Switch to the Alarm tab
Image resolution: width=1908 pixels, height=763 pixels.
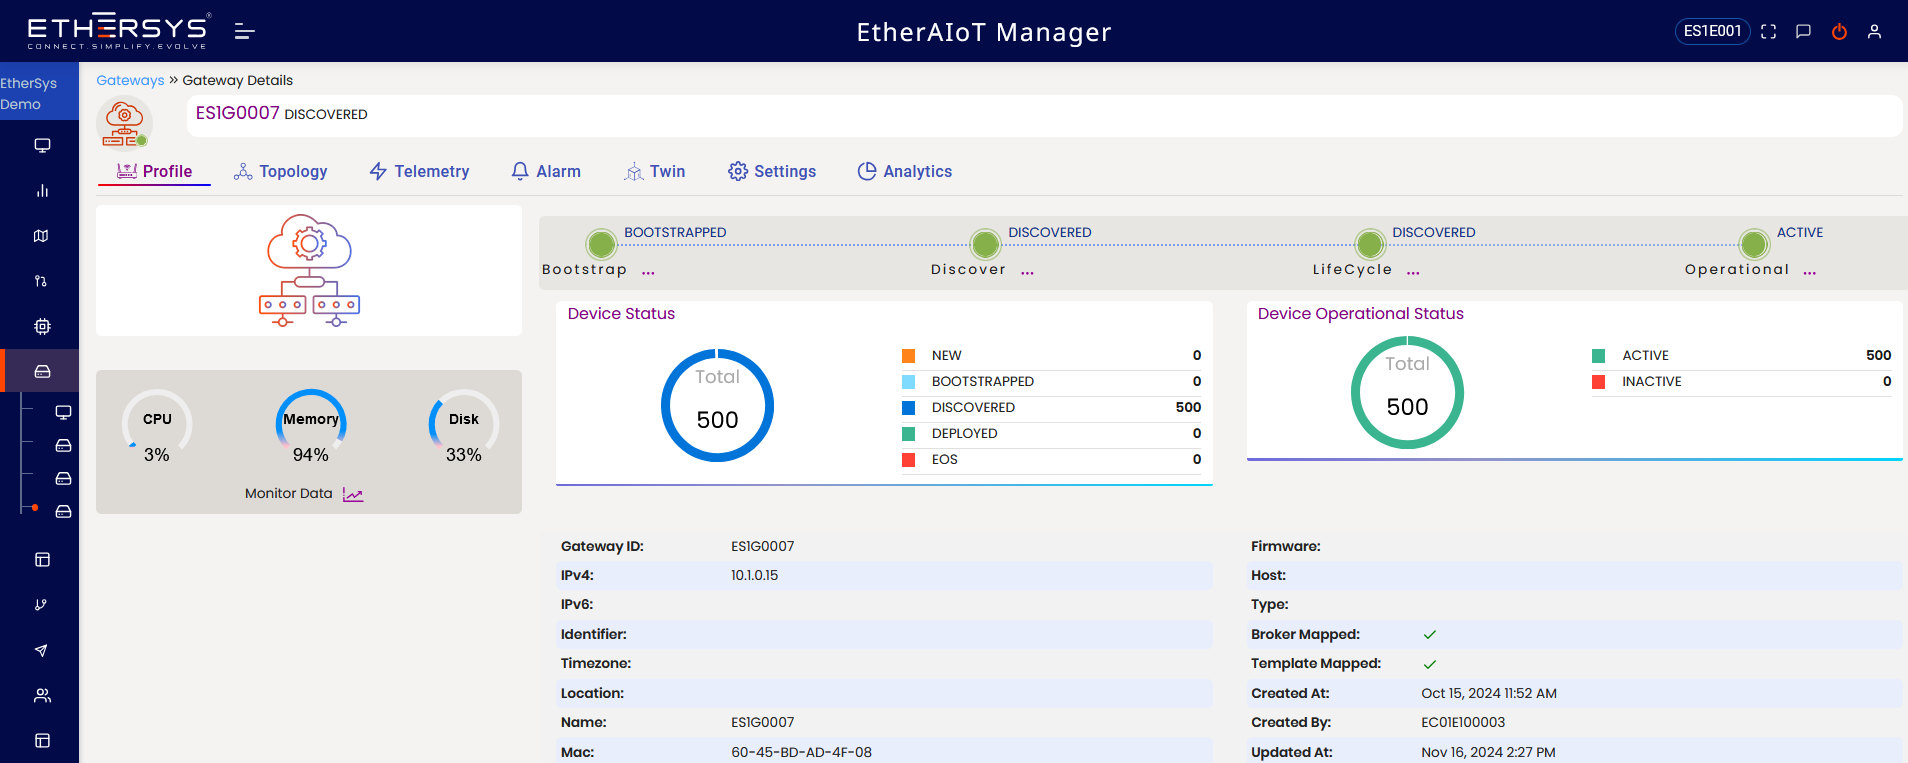coord(546,171)
